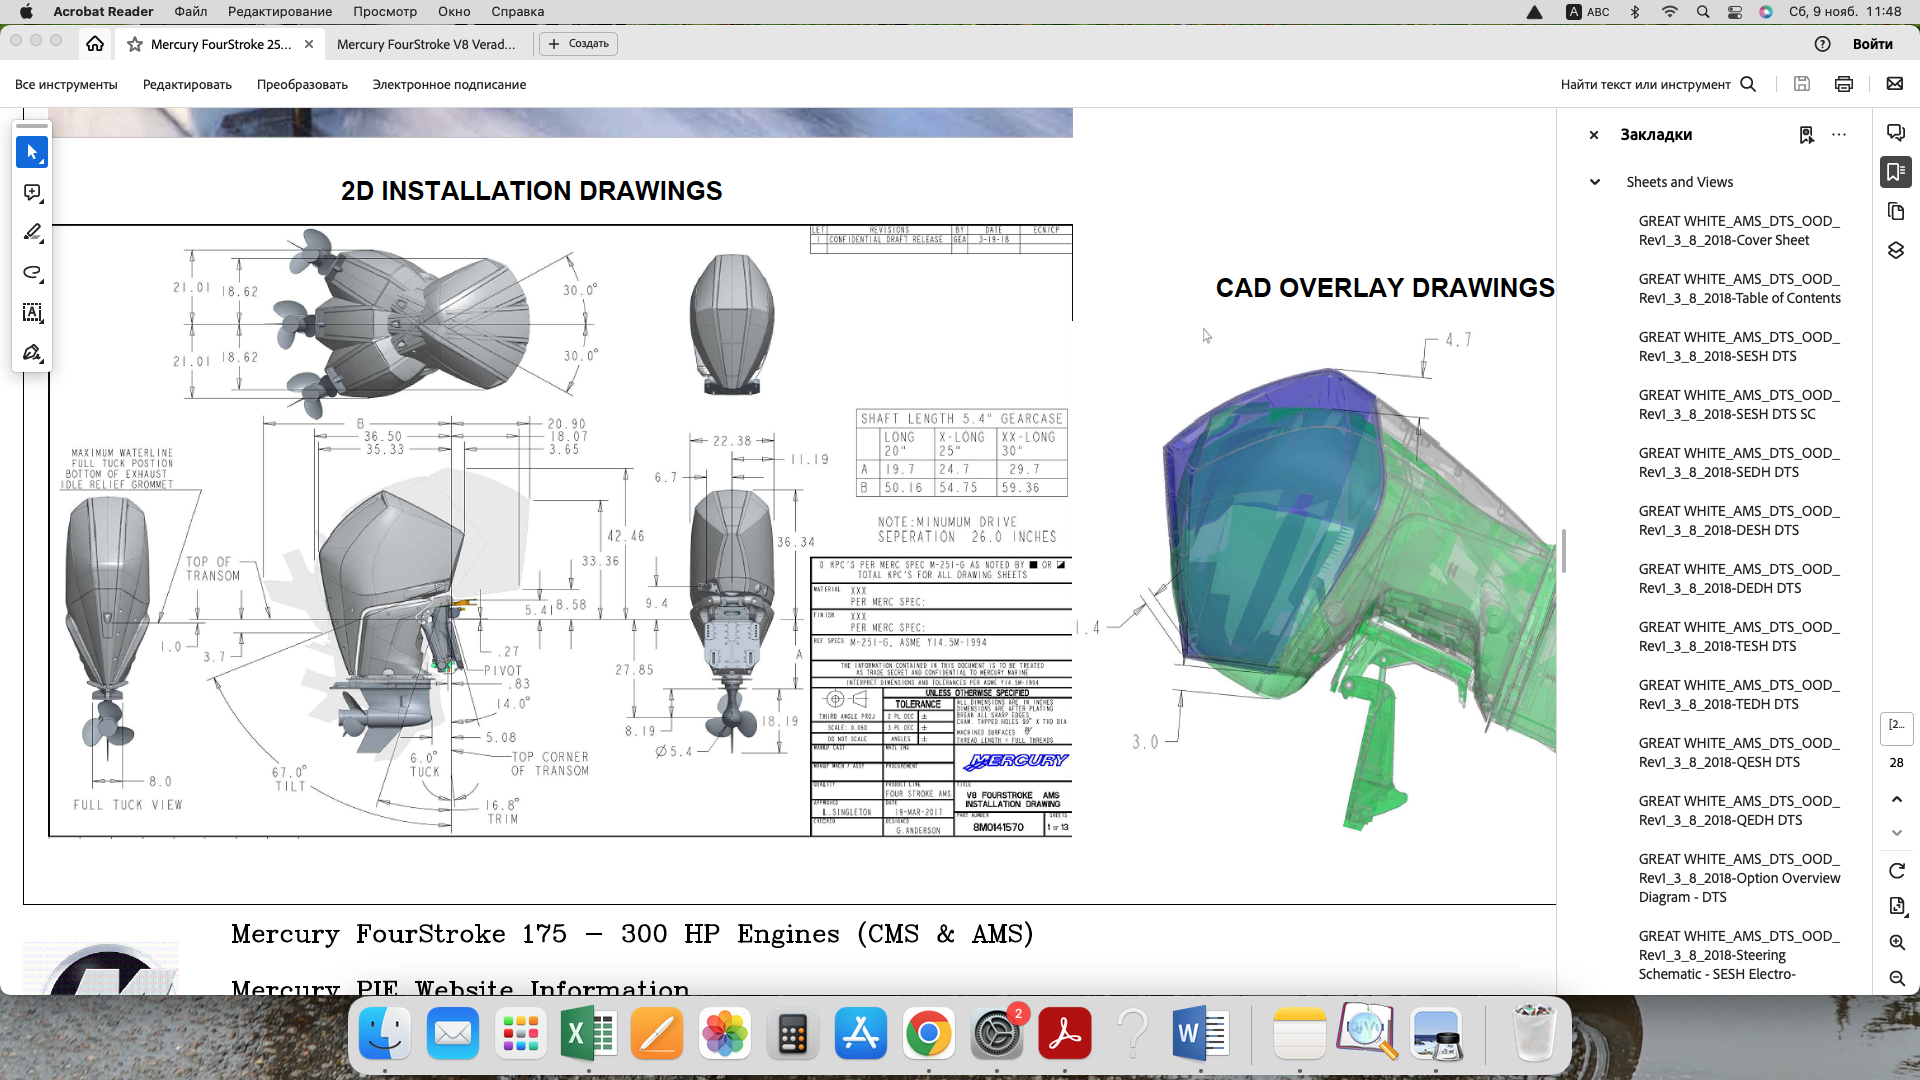The height and width of the screenshot is (1080, 1920).
Task: Open the layers panel icon
Action: coord(1896,250)
